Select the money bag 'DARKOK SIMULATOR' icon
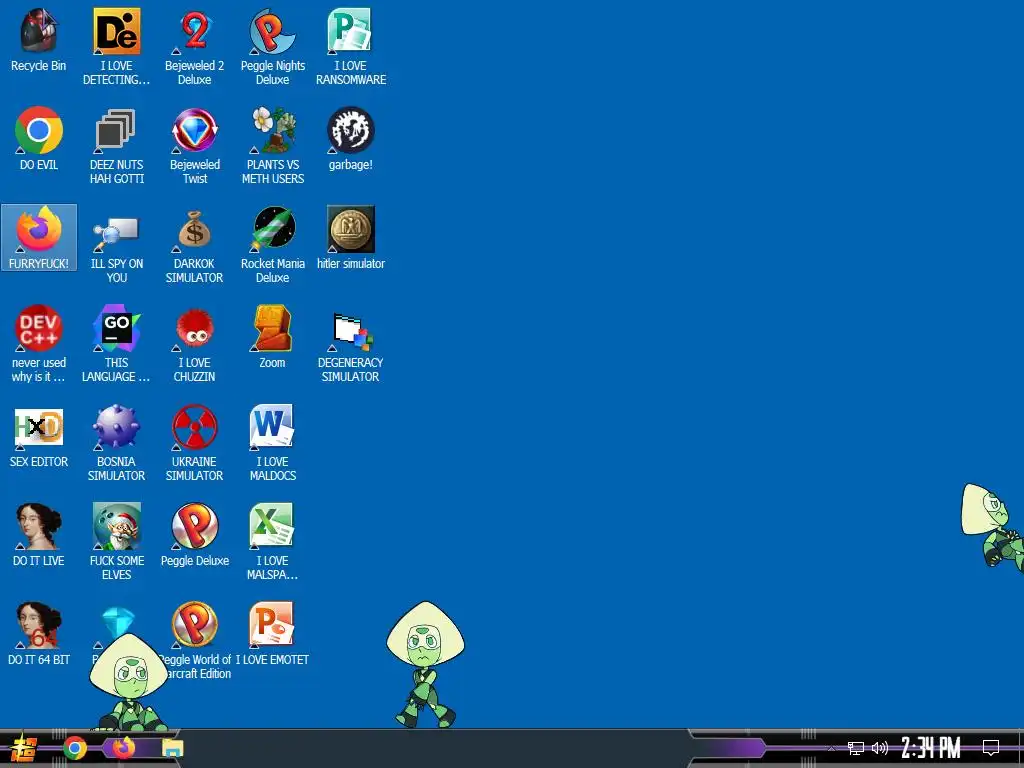The height and width of the screenshot is (768, 1024). [x=195, y=245]
